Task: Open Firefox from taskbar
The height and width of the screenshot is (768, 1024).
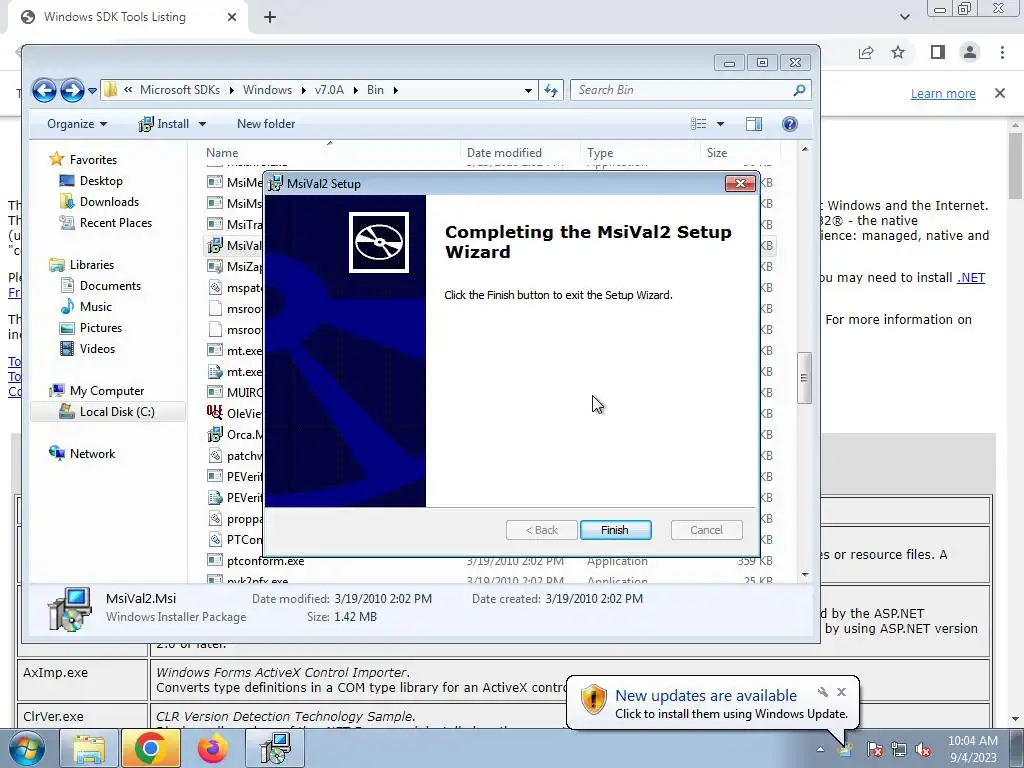Action: click(x=212, y=748)
